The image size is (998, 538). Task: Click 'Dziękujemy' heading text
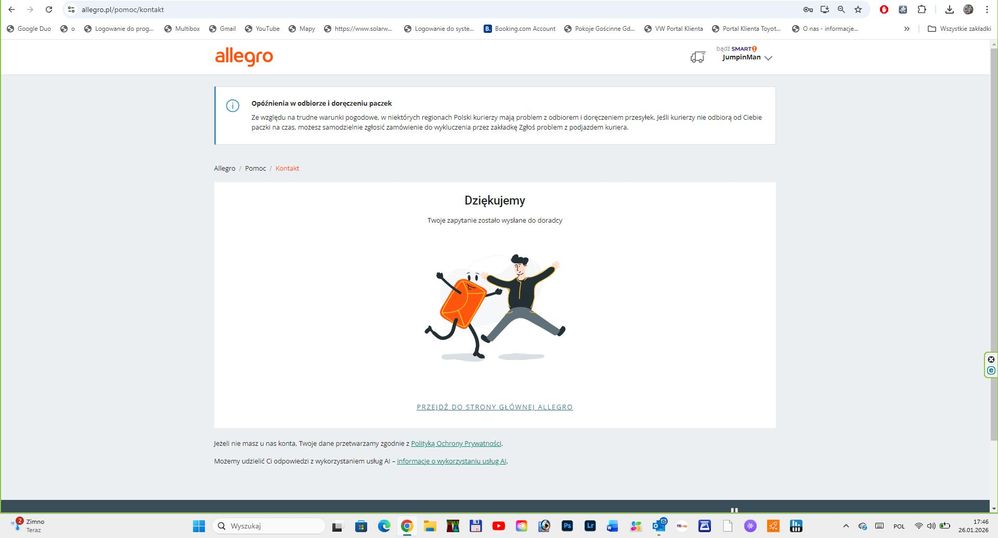tap(495, 201)
